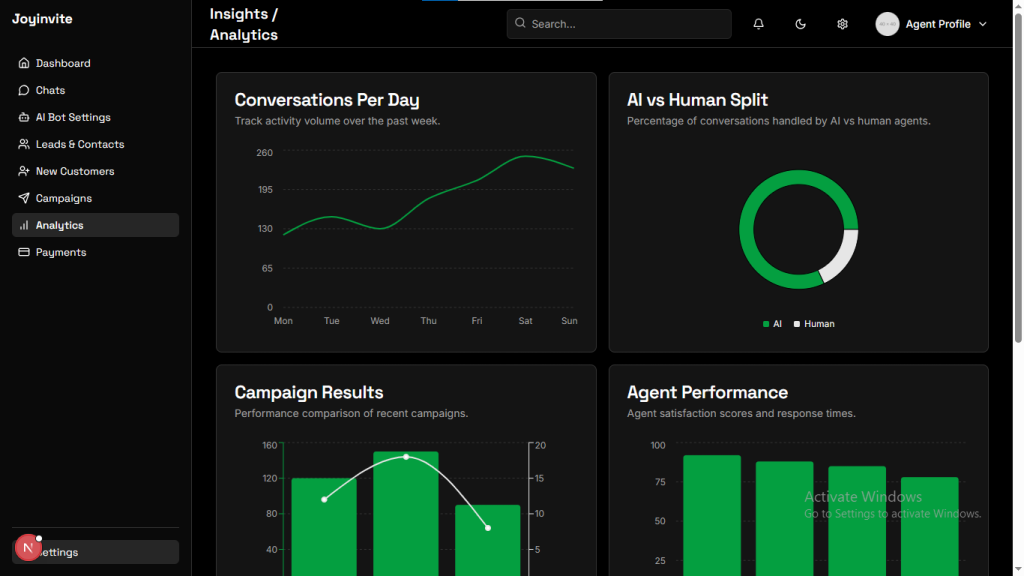Go to Leads & Contacts page

(80, 144)
